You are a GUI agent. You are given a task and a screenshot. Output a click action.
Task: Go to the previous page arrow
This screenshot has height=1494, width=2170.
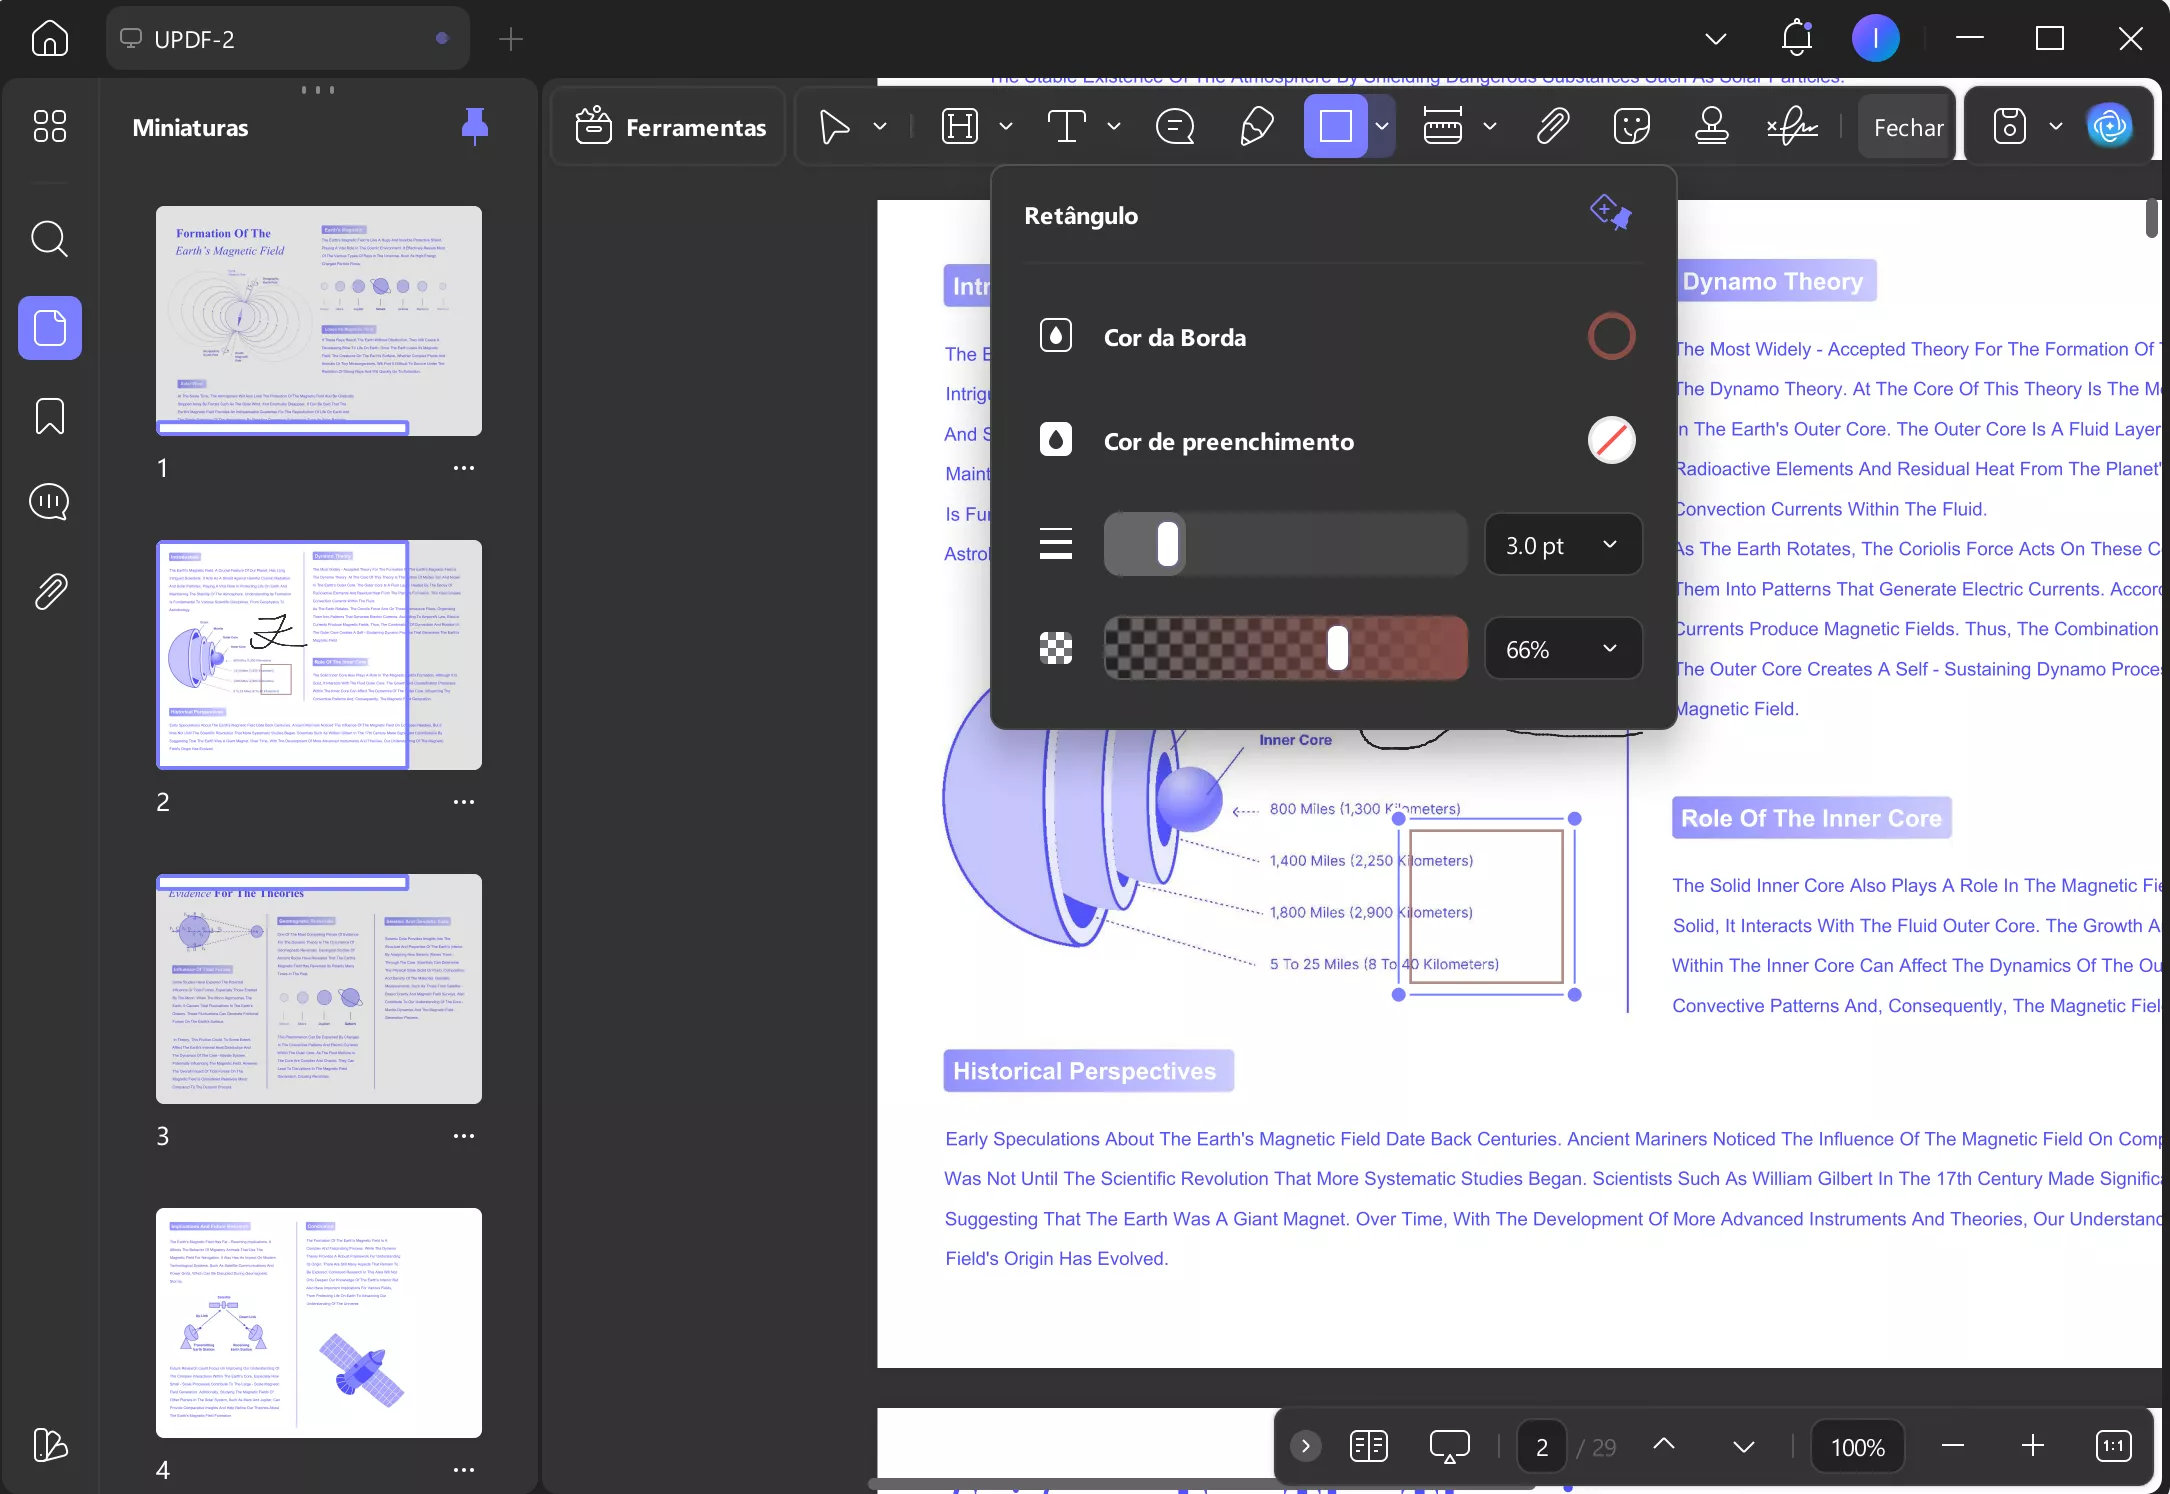(1664, 1446)
